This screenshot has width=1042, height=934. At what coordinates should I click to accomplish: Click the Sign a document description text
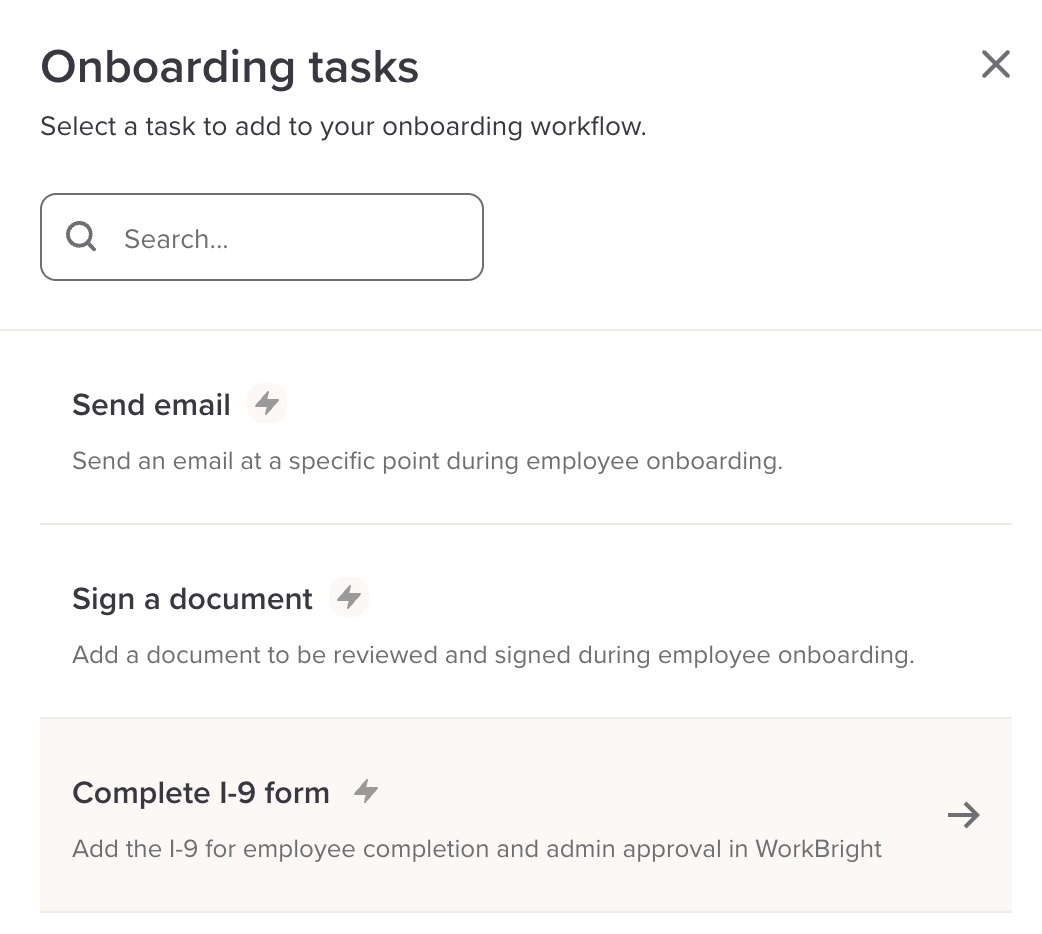493,656
